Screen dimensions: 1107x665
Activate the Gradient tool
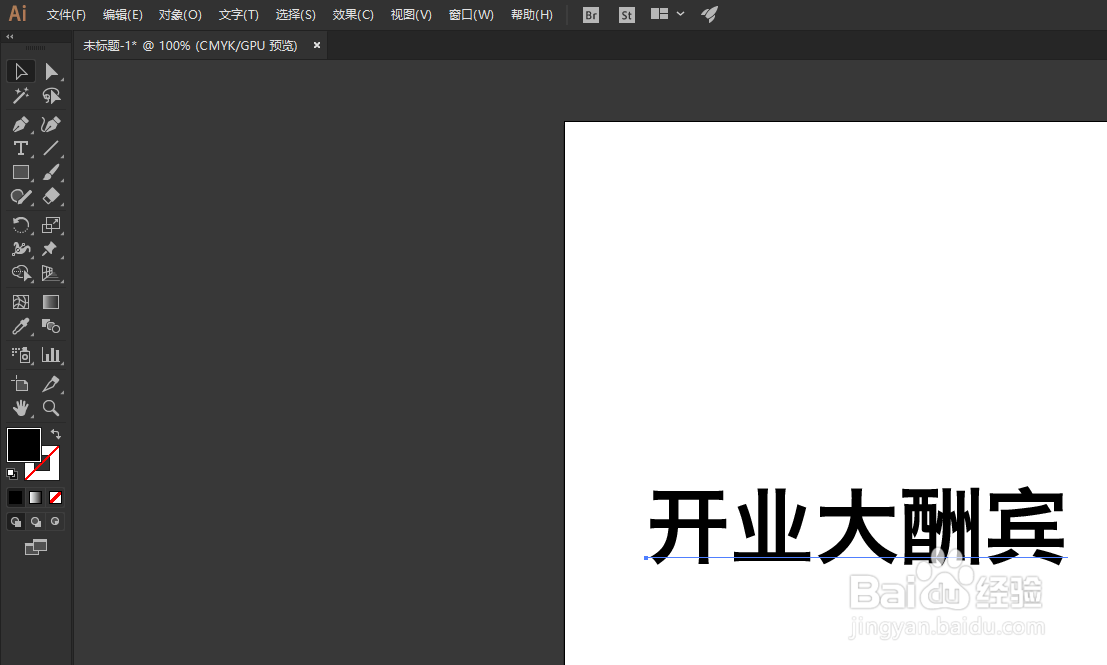click(50, 301)
